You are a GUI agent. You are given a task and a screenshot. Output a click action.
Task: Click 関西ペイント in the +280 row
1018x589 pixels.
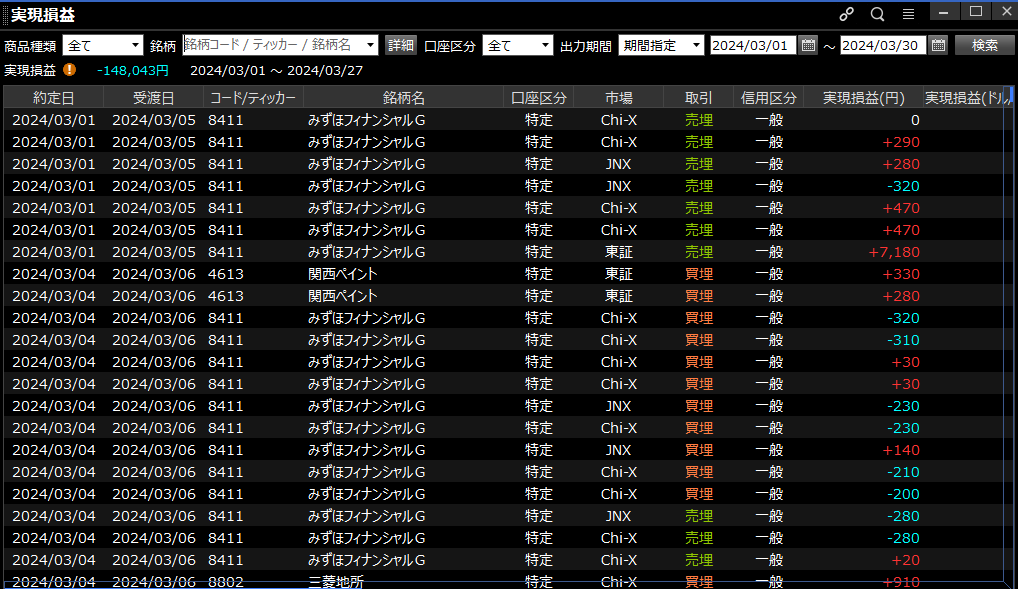point(343,295)
